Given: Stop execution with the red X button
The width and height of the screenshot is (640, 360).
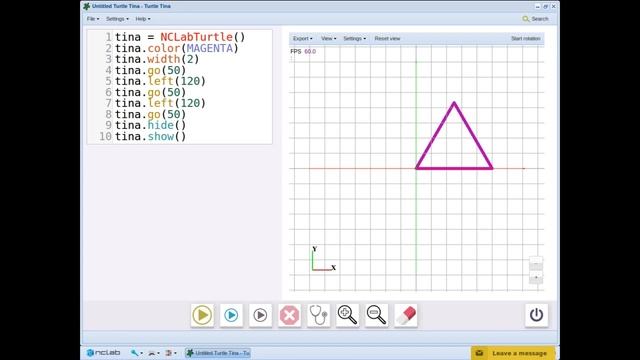Looking at the screenshot, I should point(289,315).
